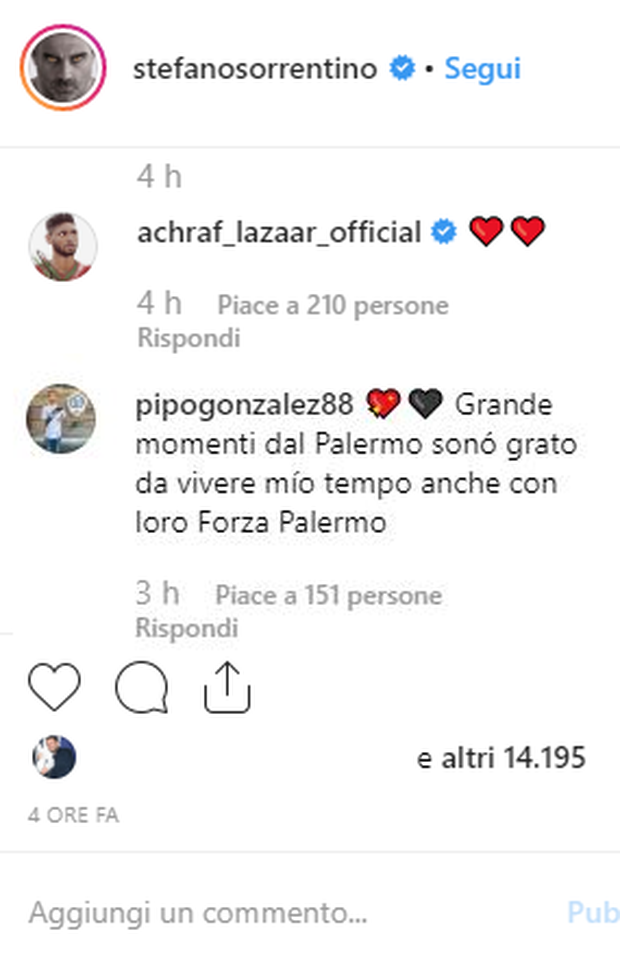Open the liker avatar beside likes count

pyautogui.click(x=54, y=757)
